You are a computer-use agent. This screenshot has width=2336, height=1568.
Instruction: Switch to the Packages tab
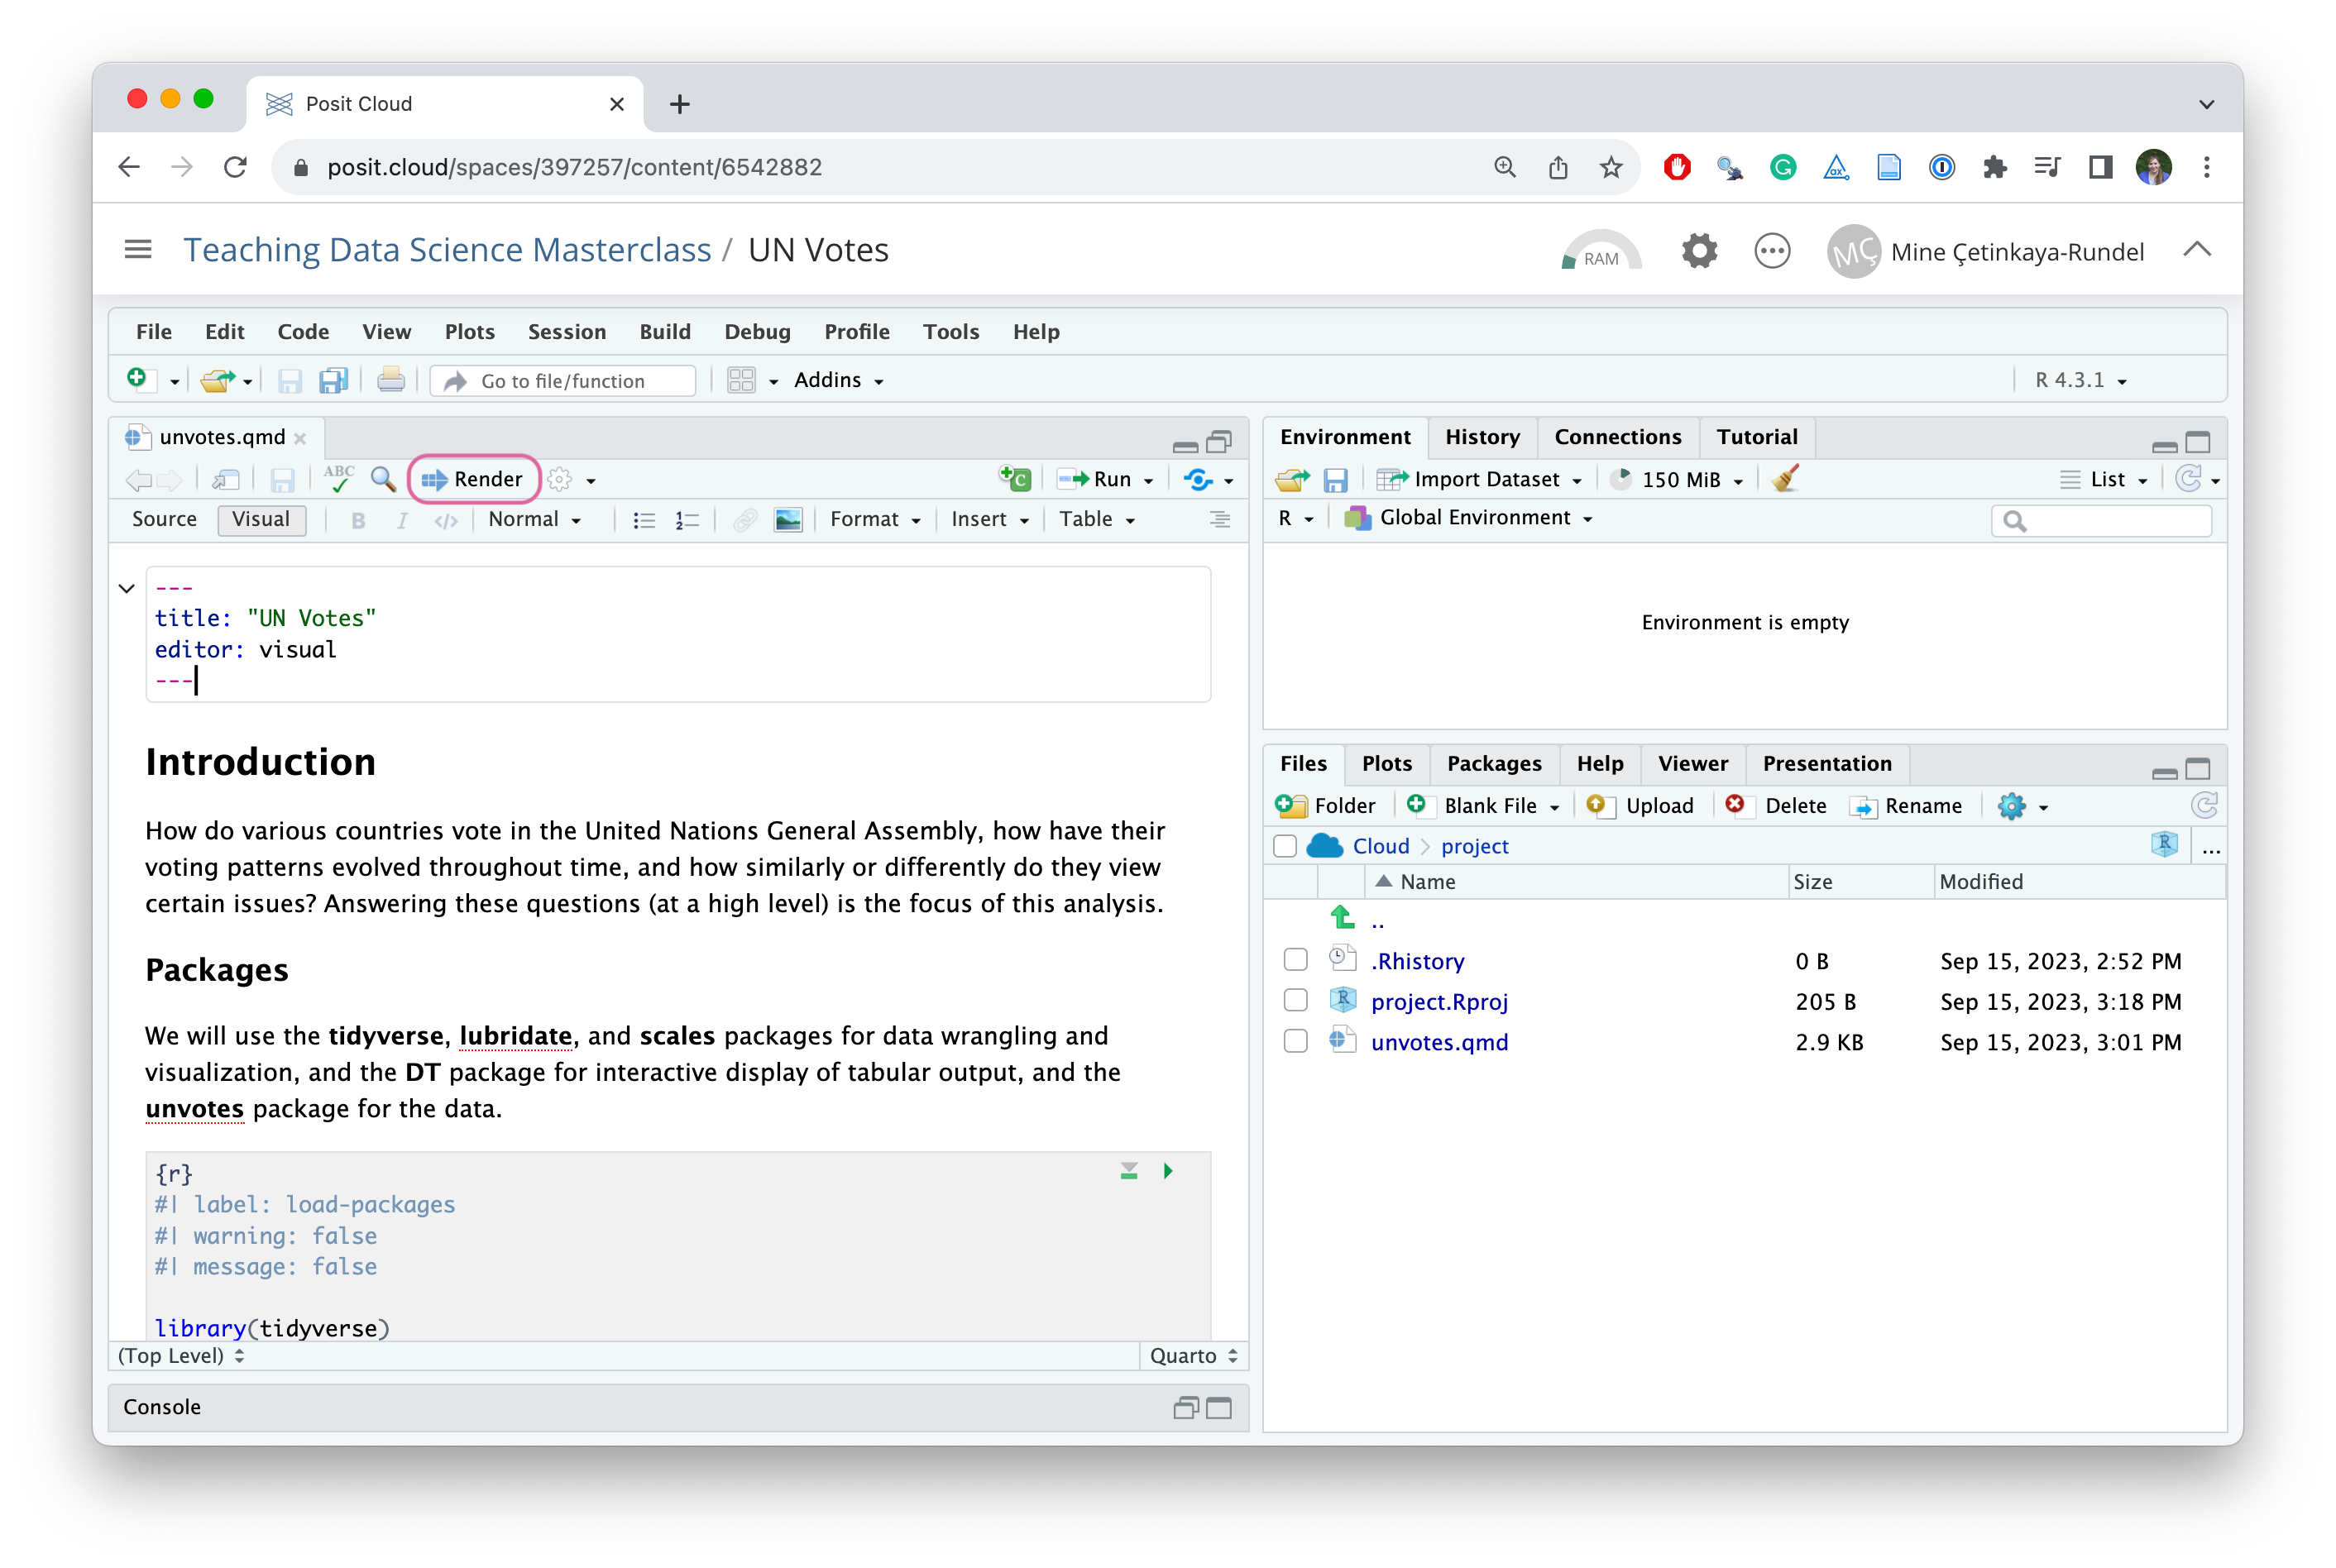[1493, 764]
